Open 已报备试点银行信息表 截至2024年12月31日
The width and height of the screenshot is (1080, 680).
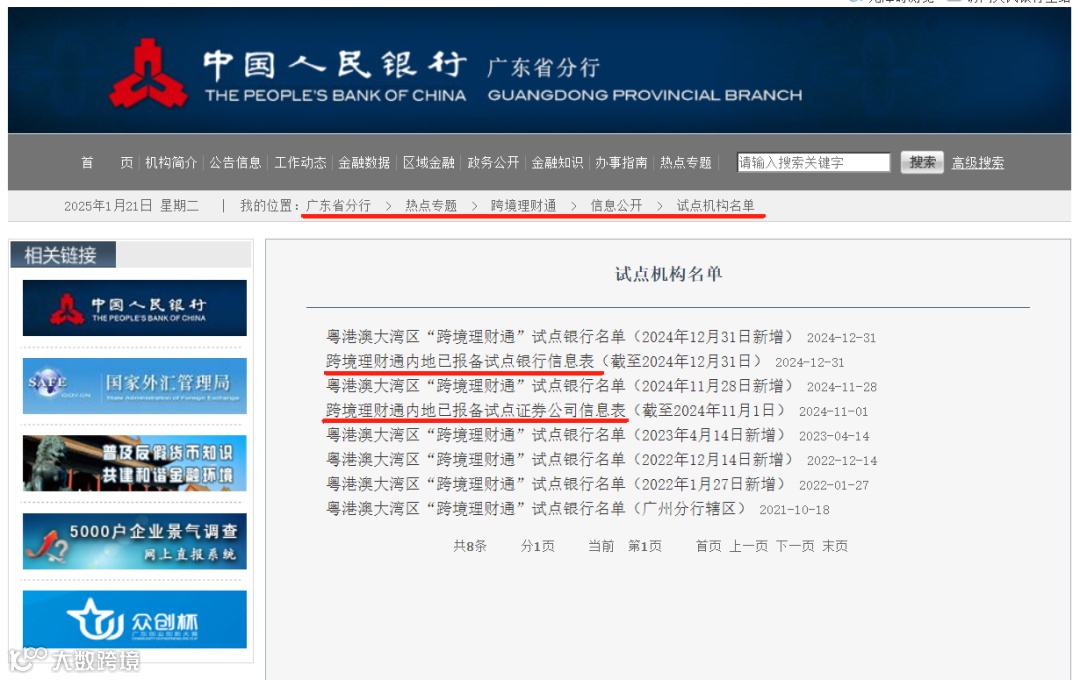click(x=544, y=362)
